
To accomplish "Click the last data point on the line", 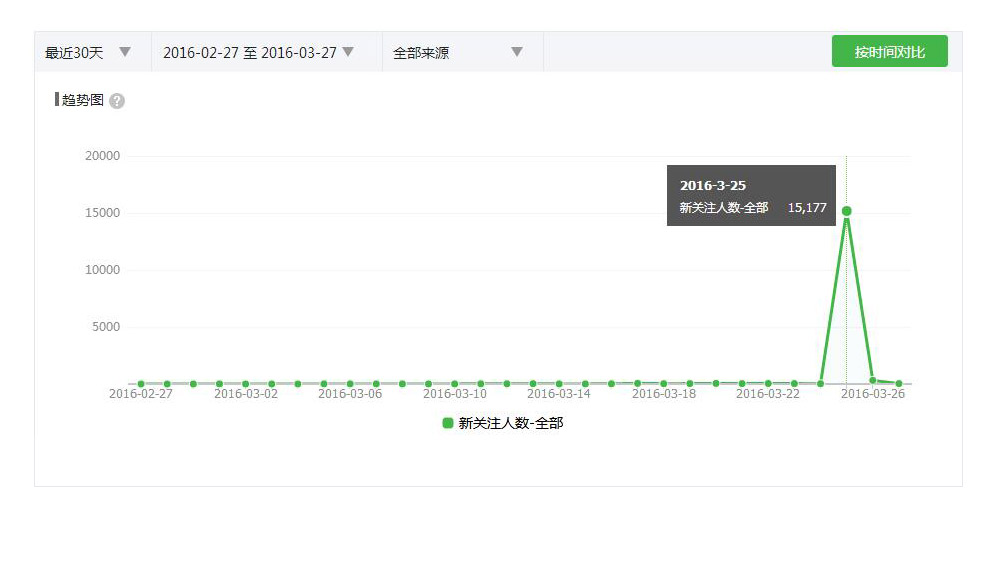I will pyautogui.click(x=899, y=383).
